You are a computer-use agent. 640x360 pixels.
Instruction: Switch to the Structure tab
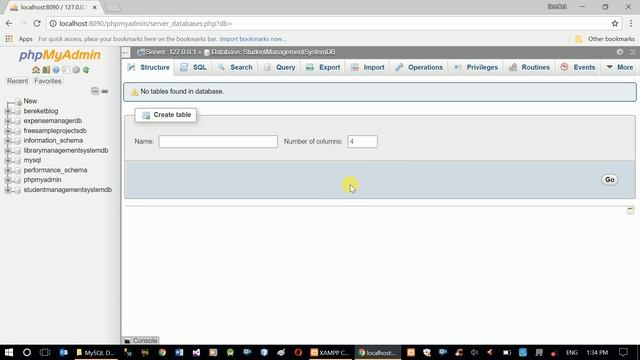pyautogui.click(x=149, y=67)
